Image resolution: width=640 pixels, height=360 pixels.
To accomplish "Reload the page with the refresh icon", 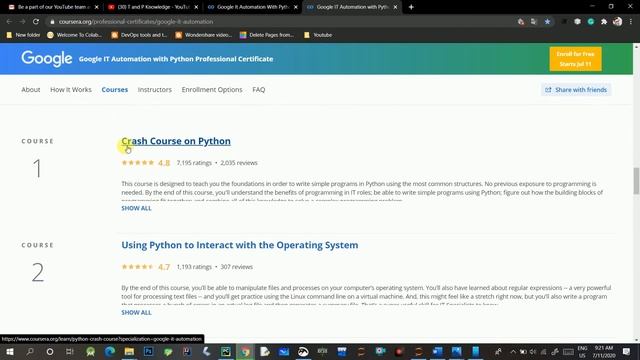I will [x=36, y=22].
